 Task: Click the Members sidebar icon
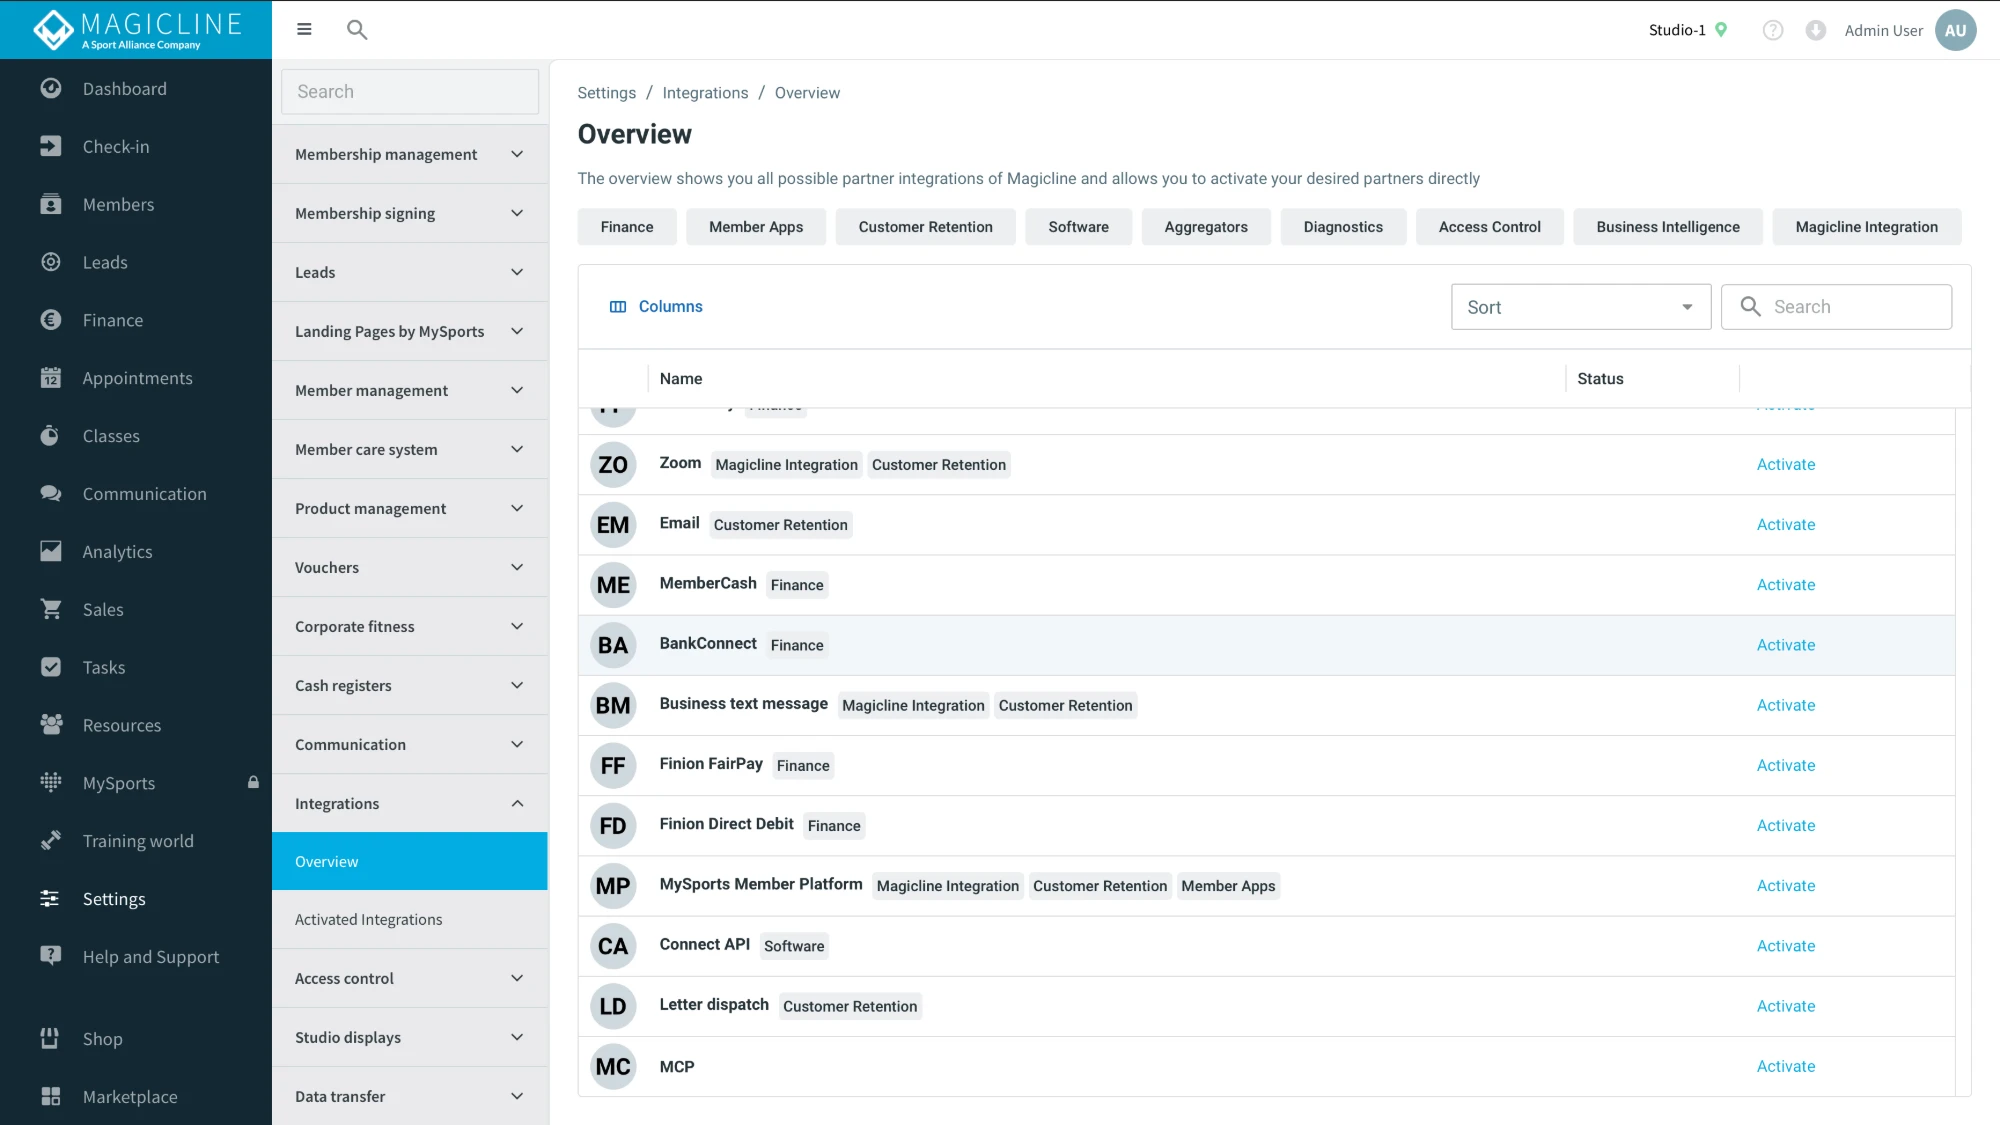(x=51, y=204)
